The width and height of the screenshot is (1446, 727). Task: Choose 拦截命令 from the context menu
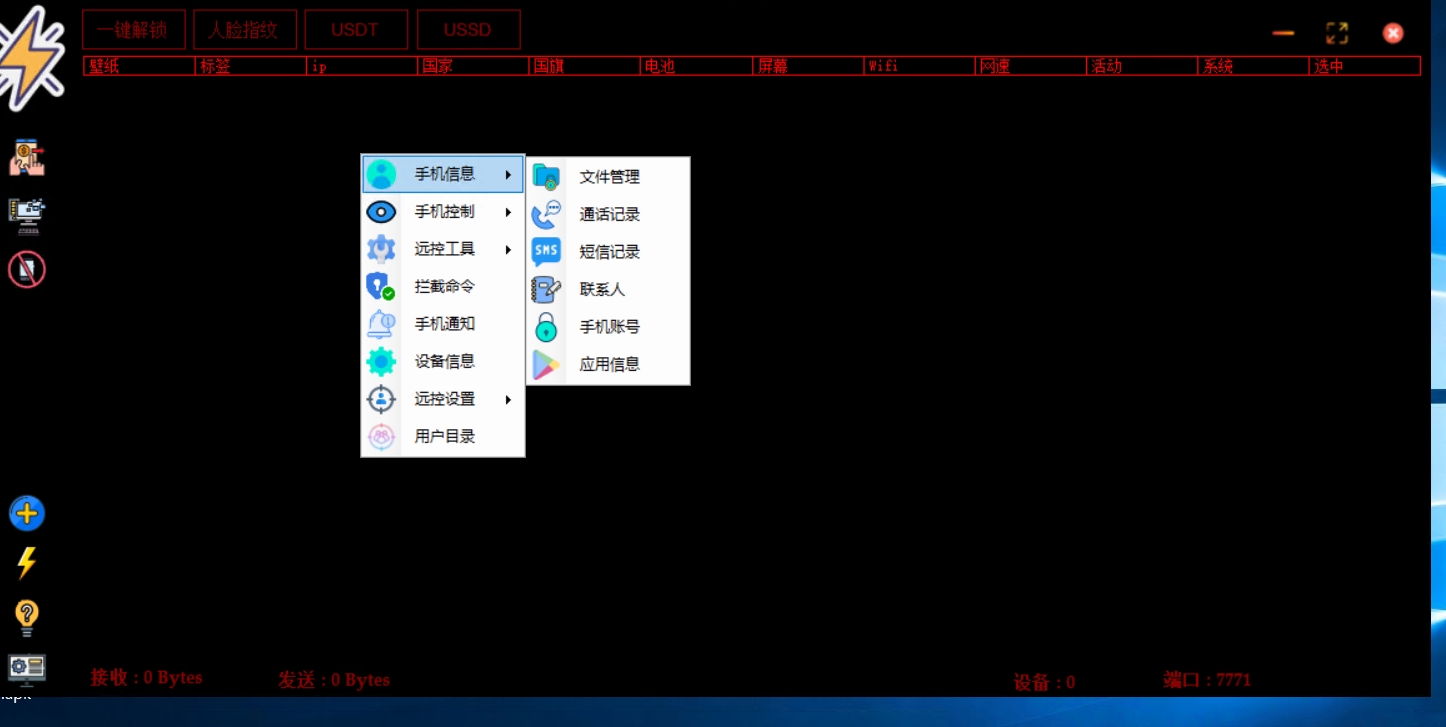pos(443,286)
